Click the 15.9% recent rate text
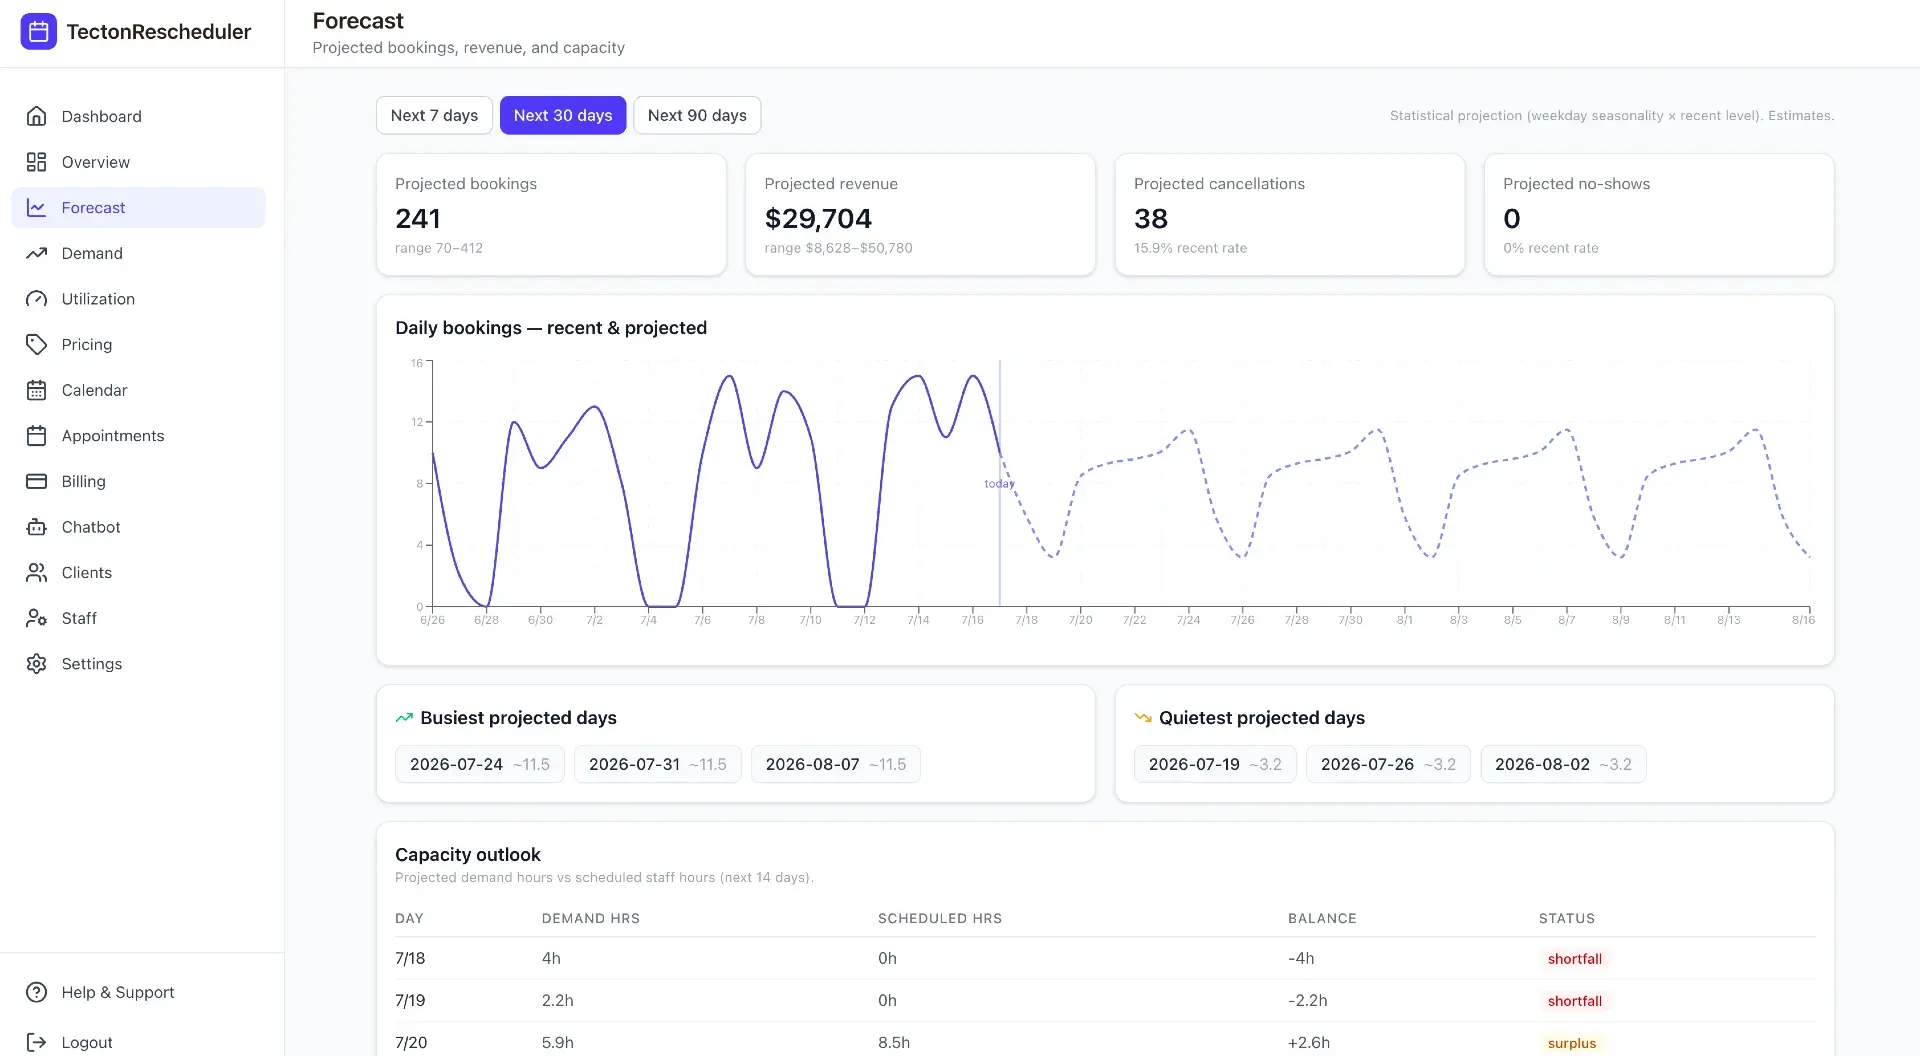Viewport: 1920px width, 1056px height. [x=1190, y=248]
